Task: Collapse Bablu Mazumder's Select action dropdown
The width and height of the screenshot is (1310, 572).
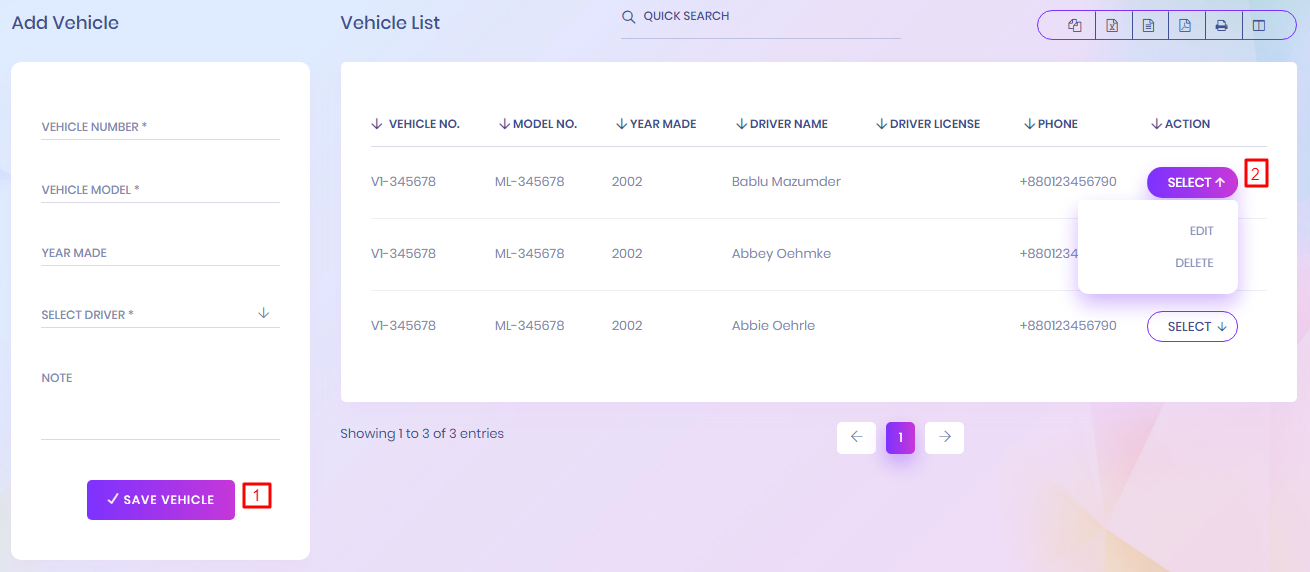Action: click(x=1192, y=183)
